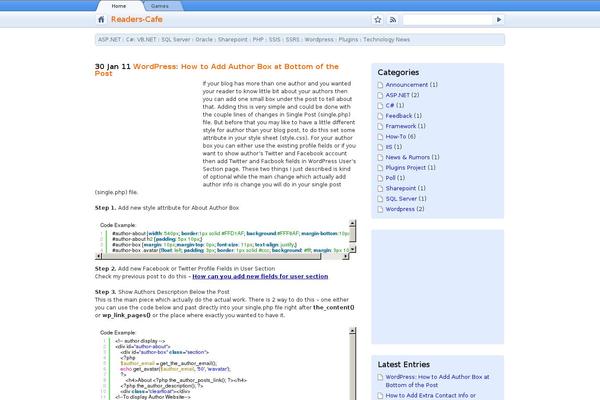This screenshot has width=600, height=400.
Task: Click the left scroll arrow of first code box
Action: 98,256
